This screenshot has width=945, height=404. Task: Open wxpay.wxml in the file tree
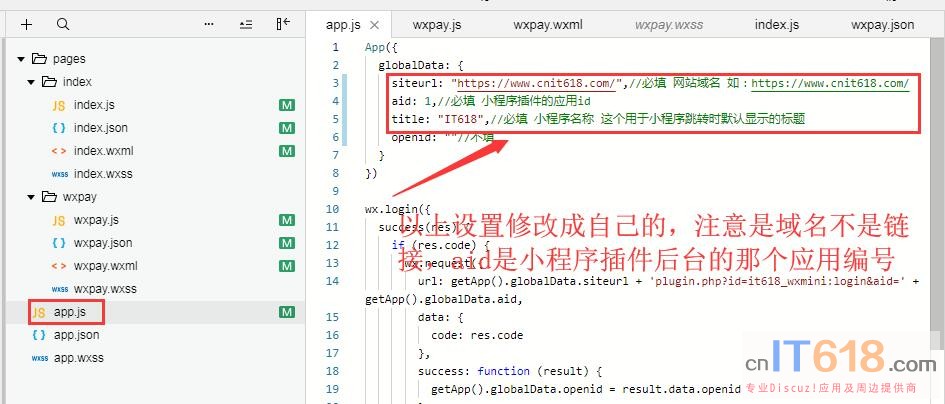tap(105, 266)
